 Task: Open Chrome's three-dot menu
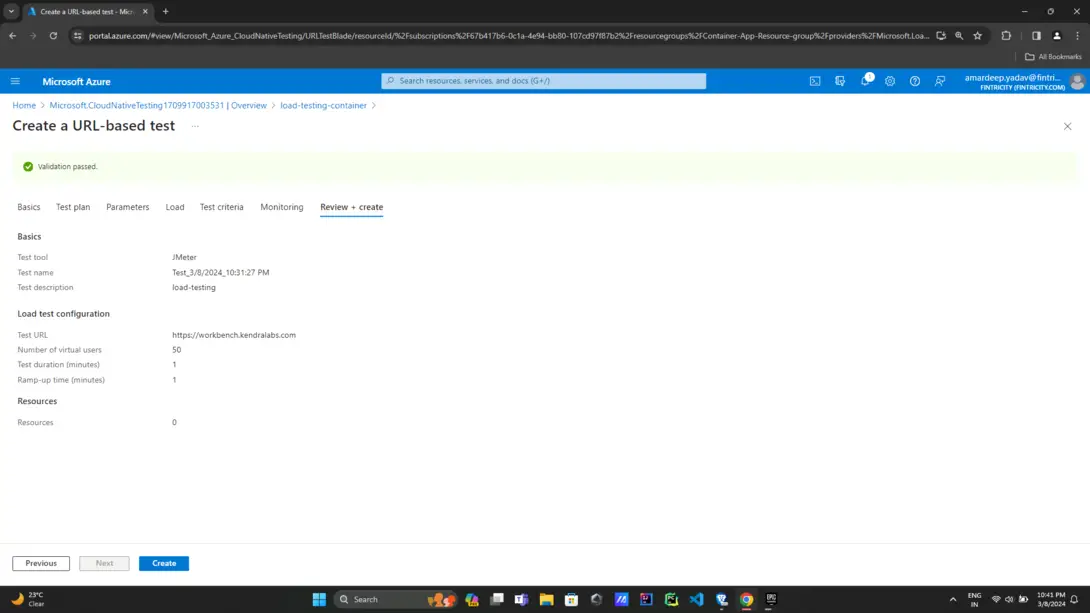coord(1077,36)
